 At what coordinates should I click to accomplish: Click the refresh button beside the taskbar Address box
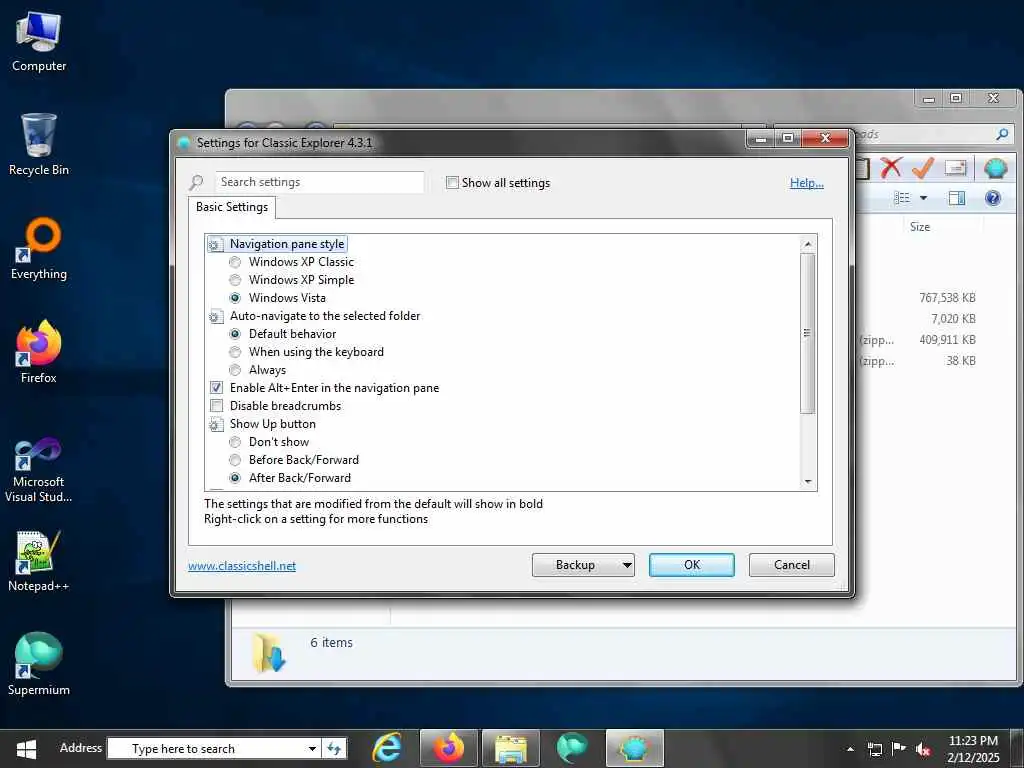334,748
